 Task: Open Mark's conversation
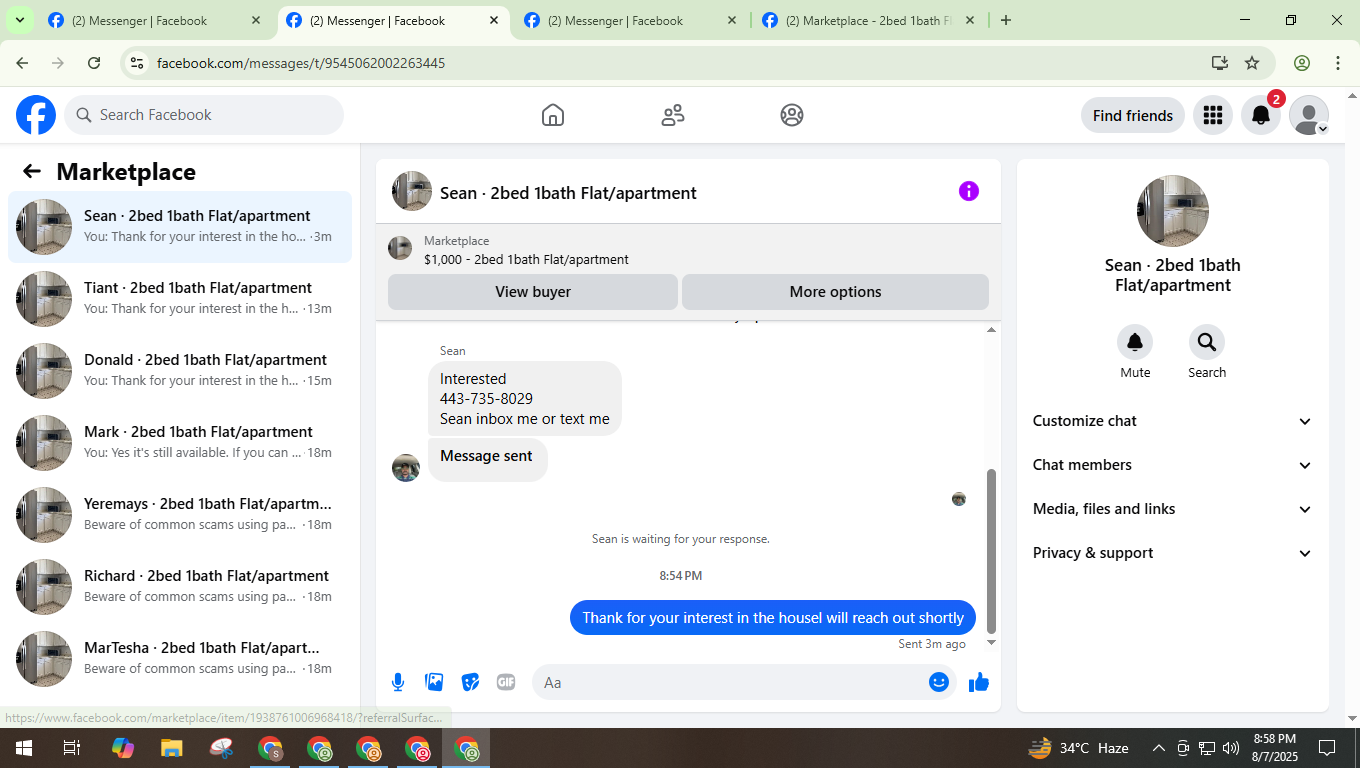pyautogui.click(x=180, y=443)
